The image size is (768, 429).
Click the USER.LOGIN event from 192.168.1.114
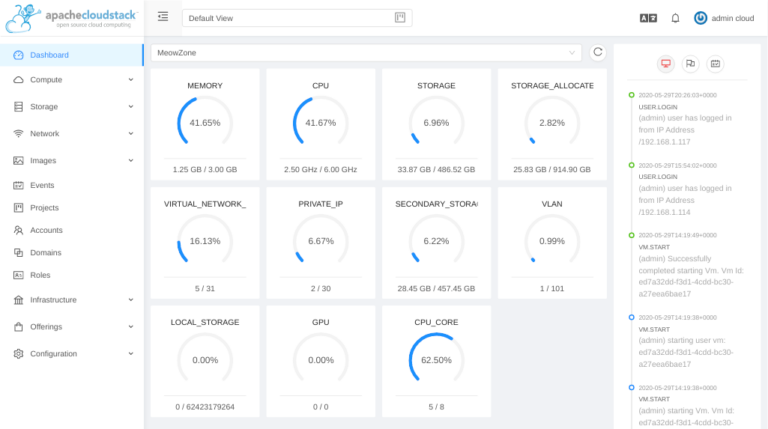(687, 189)
